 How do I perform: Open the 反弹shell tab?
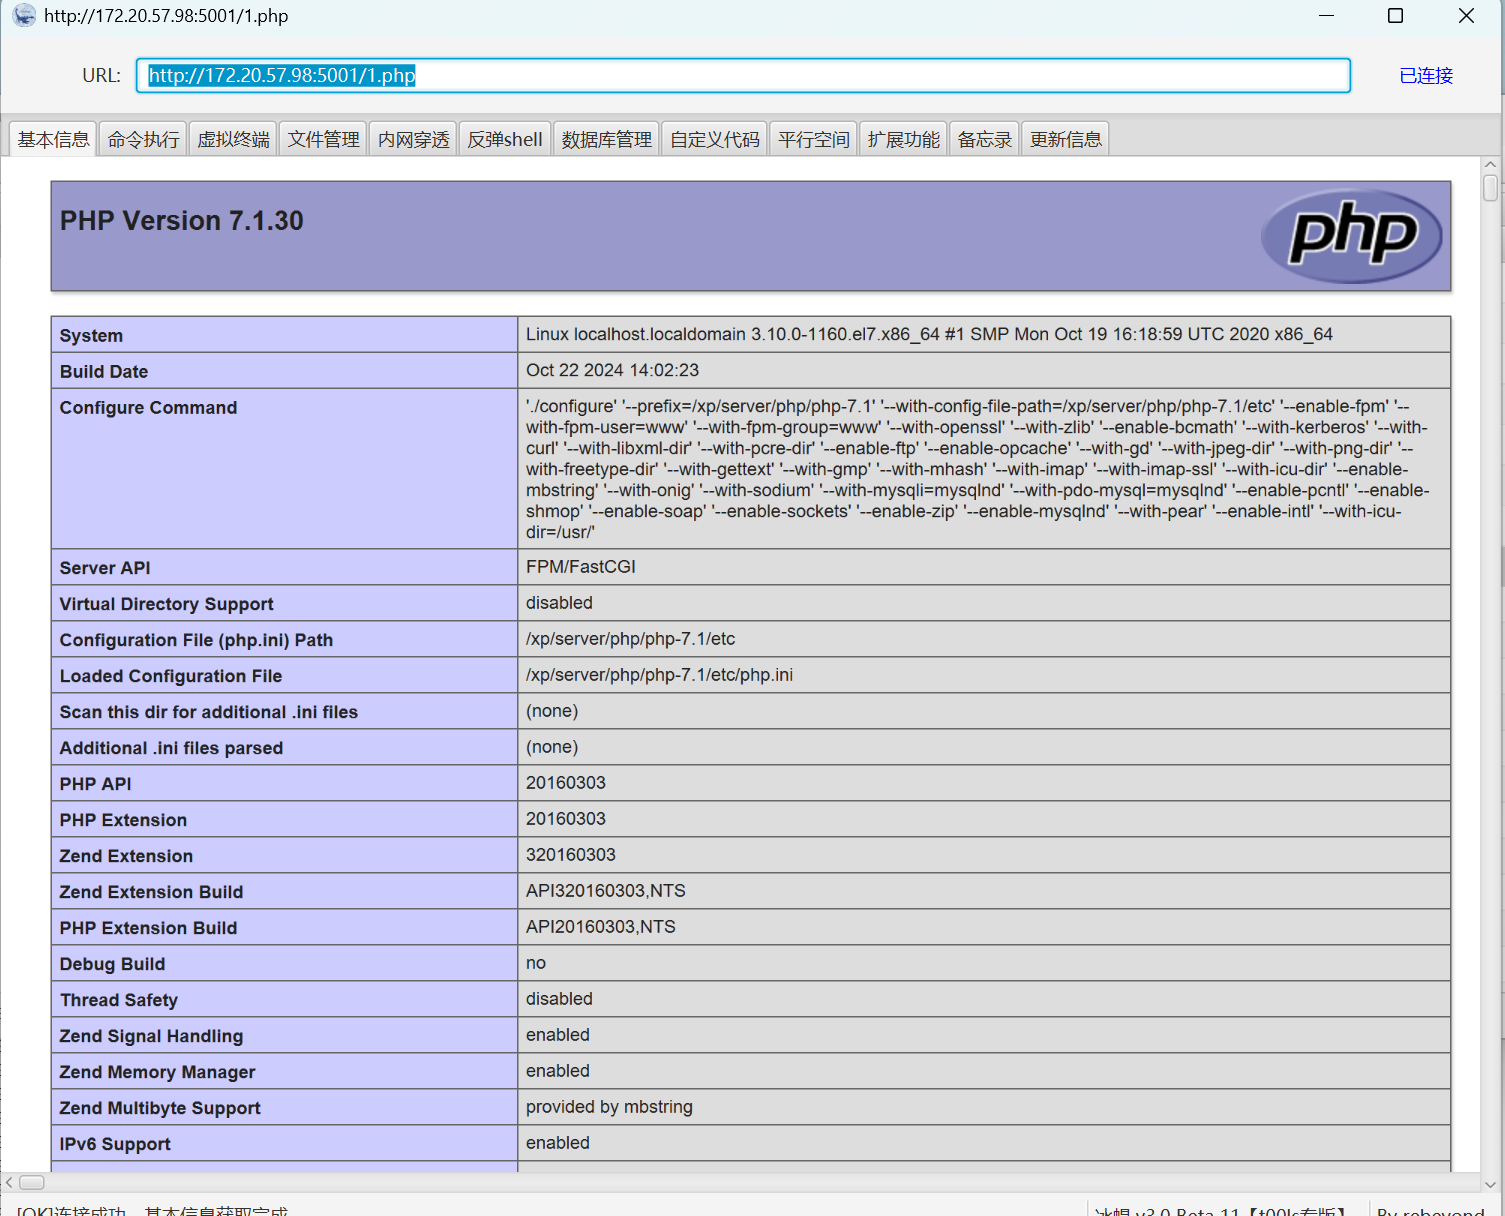pos(505,139)
